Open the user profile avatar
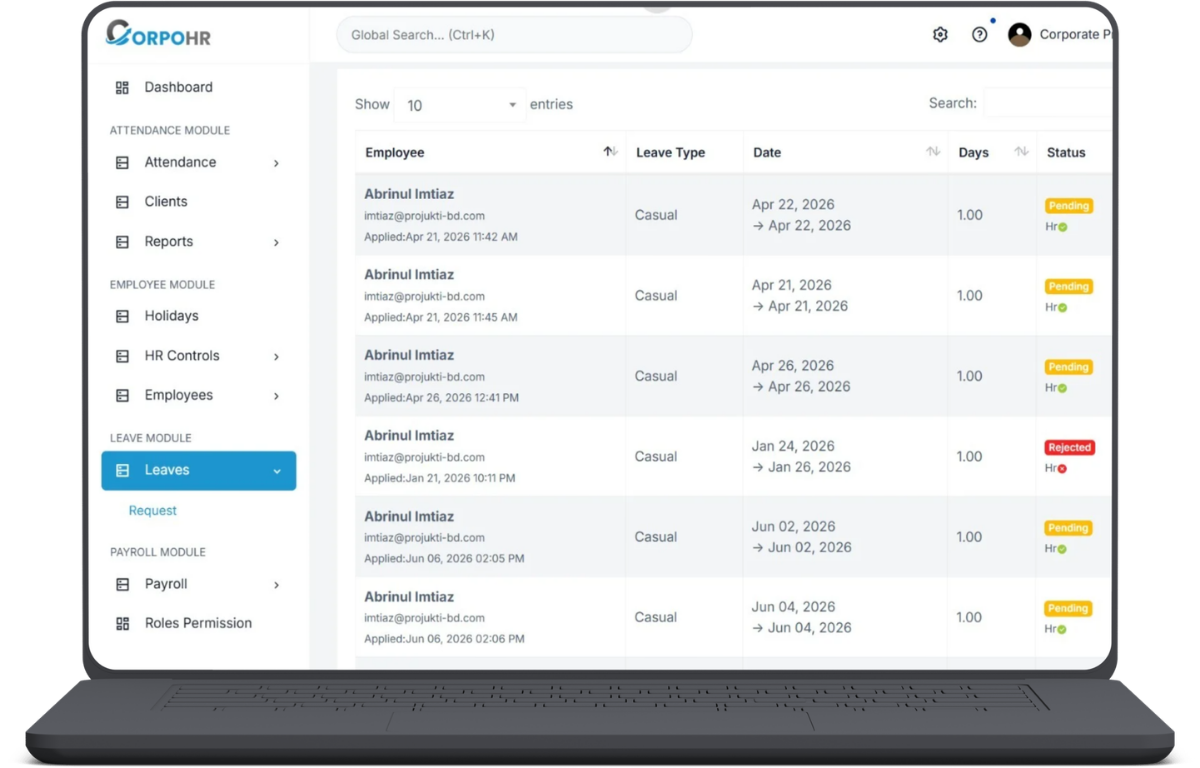The image size is (1200, 768). coord(1020,35)
